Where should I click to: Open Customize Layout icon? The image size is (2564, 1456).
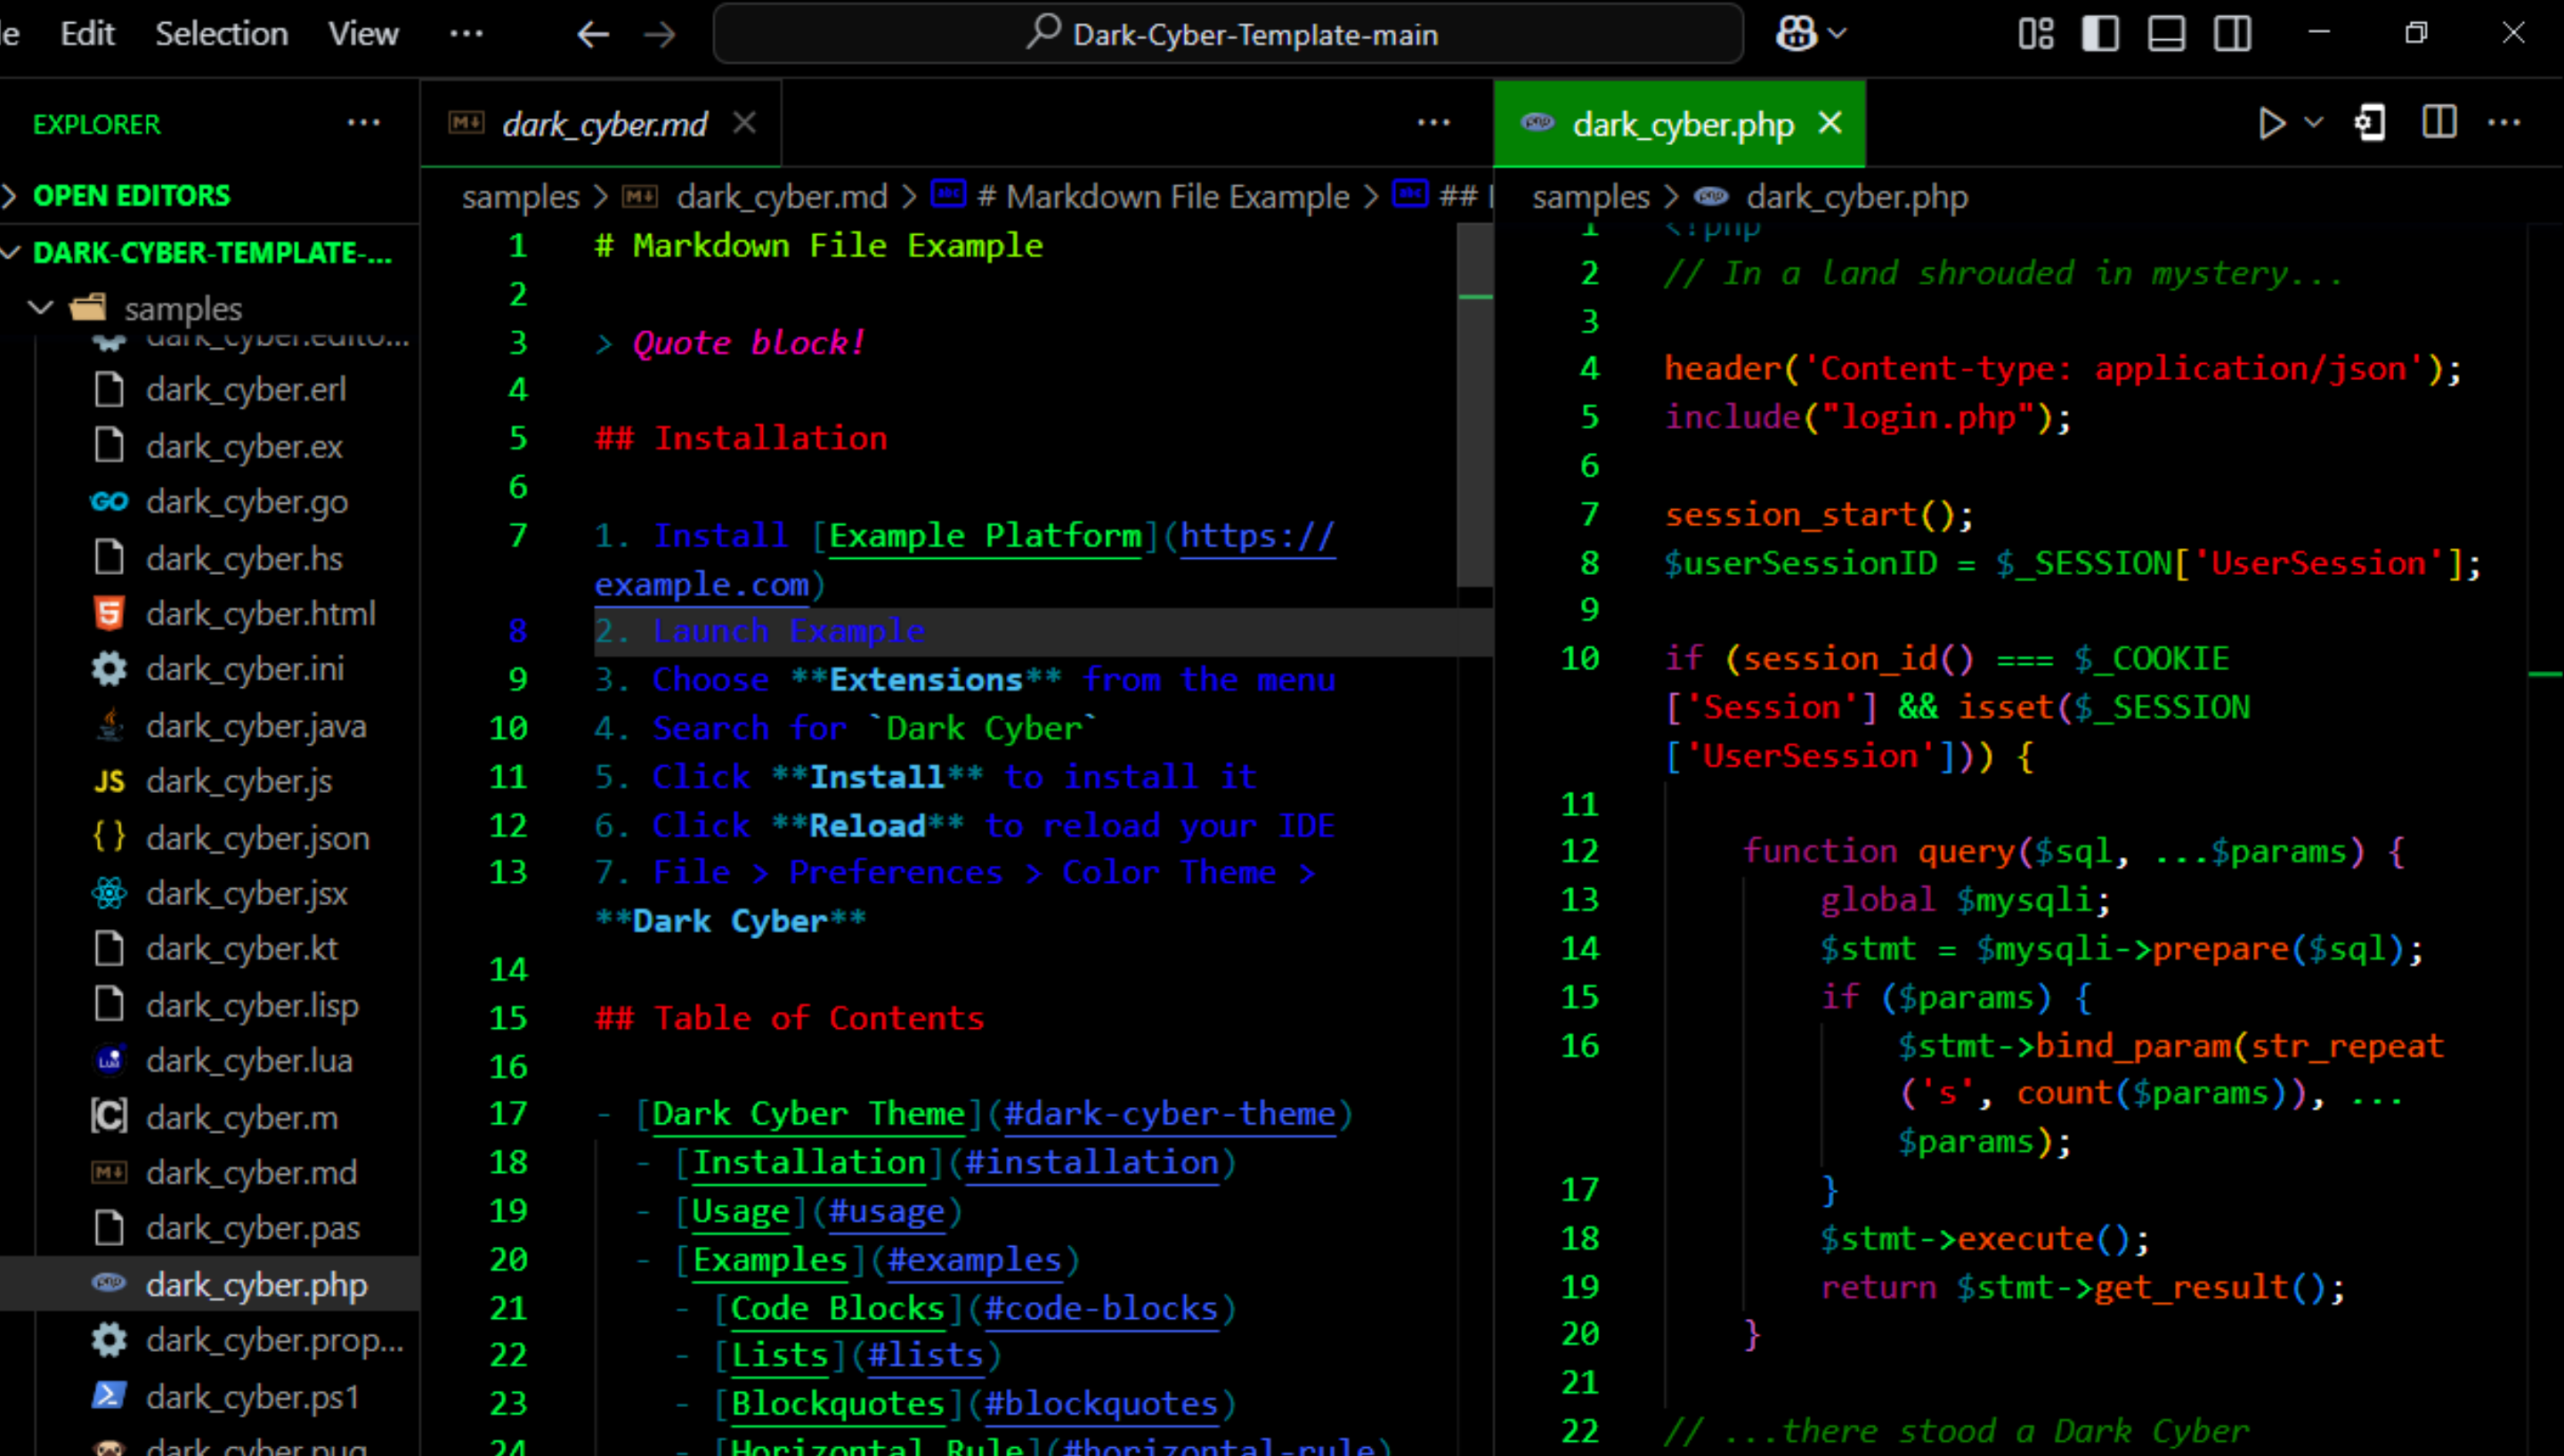[x=2035, y=34]
